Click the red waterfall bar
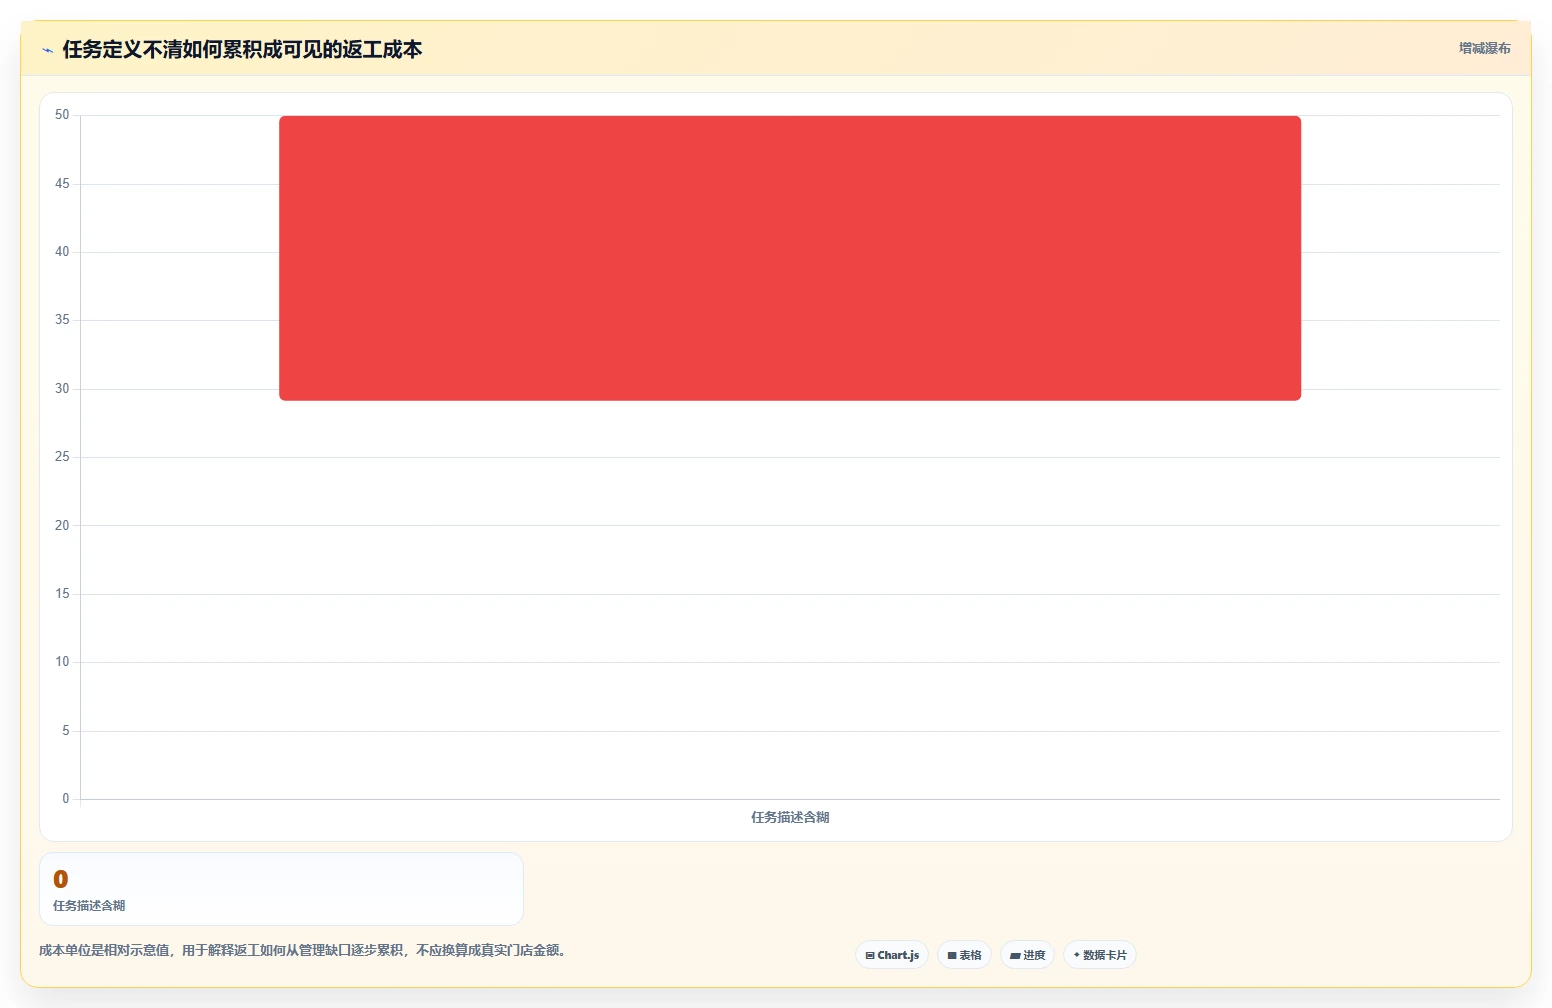Screen dimensions: 1552x1008 coord(790,258)
